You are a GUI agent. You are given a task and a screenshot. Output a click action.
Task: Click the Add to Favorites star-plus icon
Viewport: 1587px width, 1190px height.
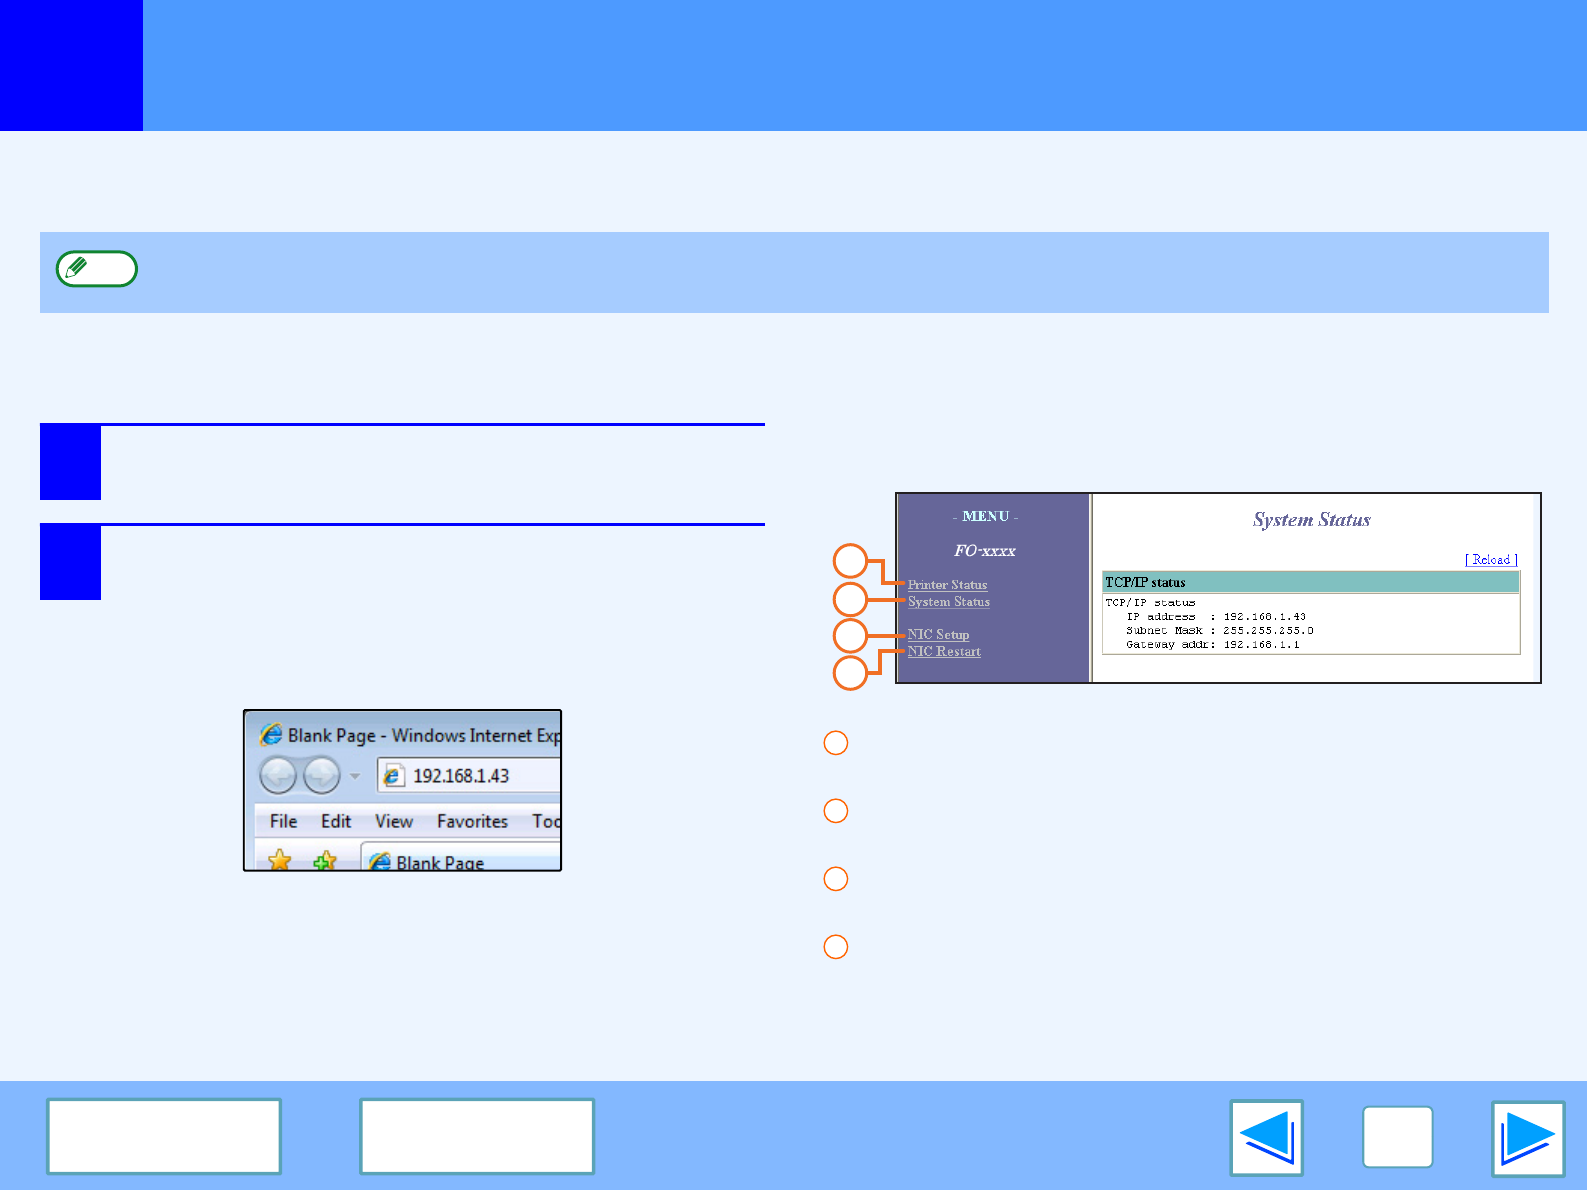324,860
